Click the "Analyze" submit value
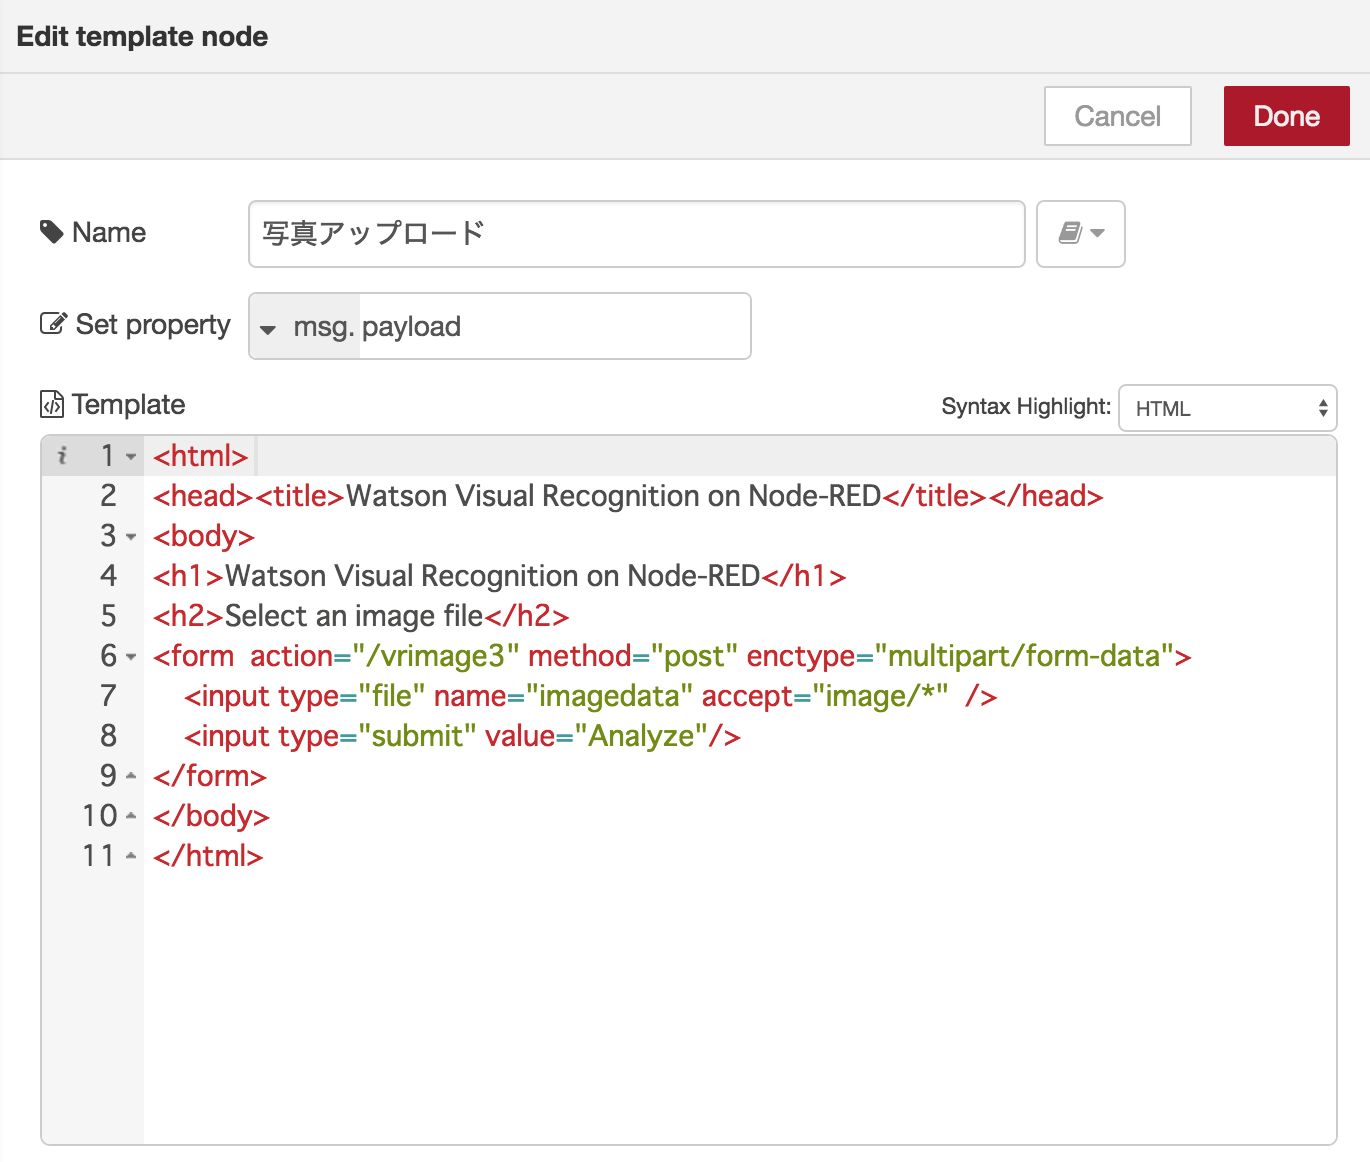 [x=641, y=736]
